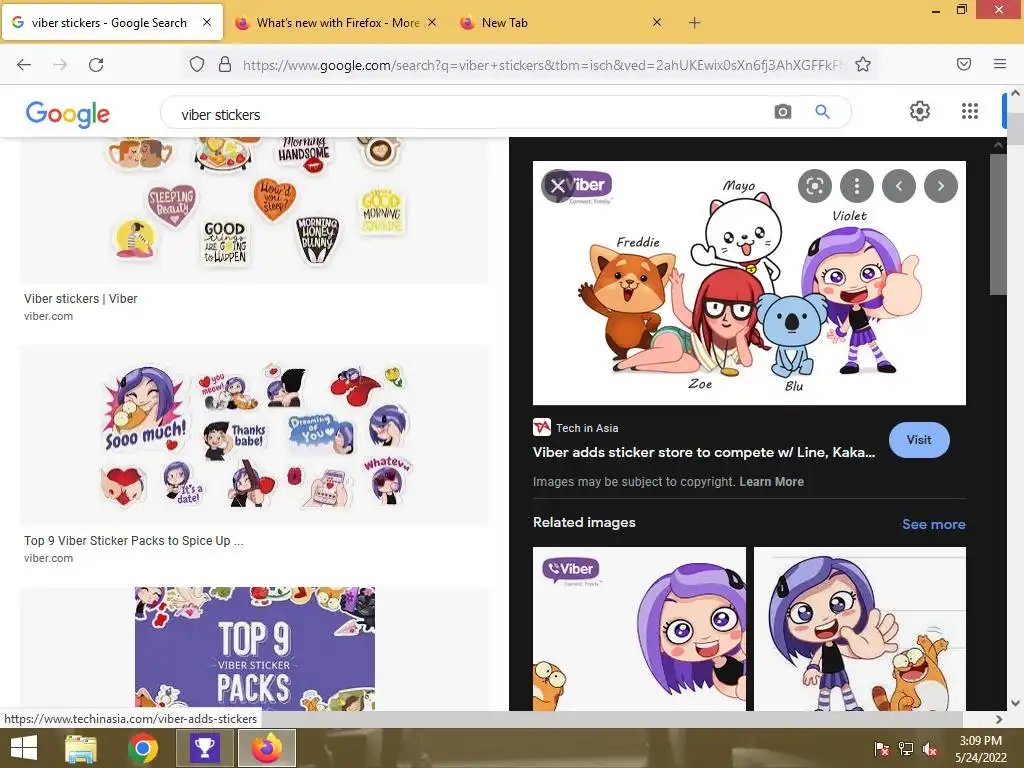Close the What's new with Firefox tab
The width and height of the screenshot is (1024, 768).
point(432,22)
